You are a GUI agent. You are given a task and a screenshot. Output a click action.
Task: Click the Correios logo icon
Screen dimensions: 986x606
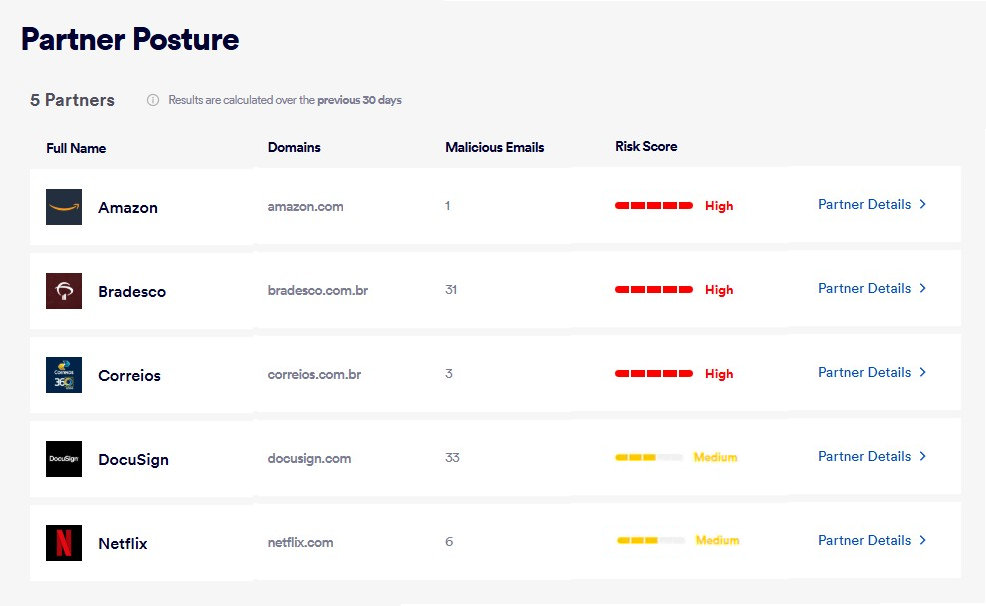point(64,375)
